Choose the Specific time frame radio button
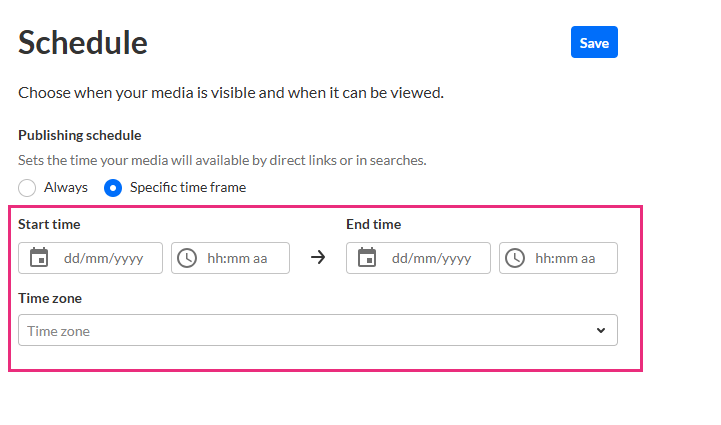 coord(114,187)
